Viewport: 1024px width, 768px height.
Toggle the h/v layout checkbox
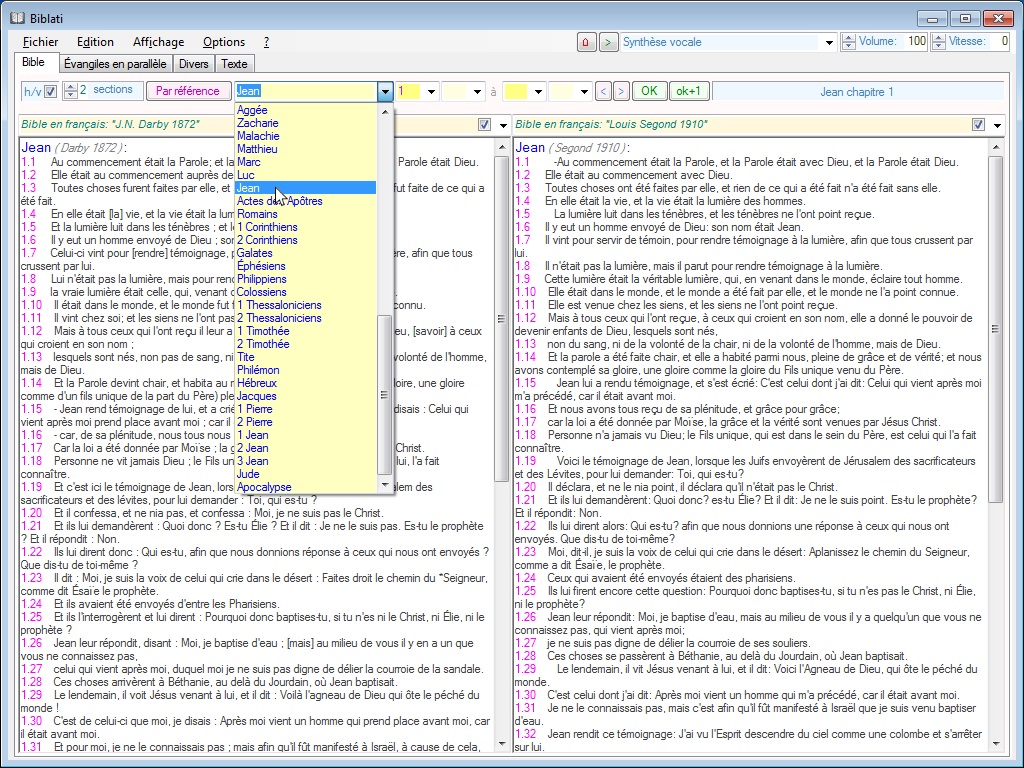point(50,91)
